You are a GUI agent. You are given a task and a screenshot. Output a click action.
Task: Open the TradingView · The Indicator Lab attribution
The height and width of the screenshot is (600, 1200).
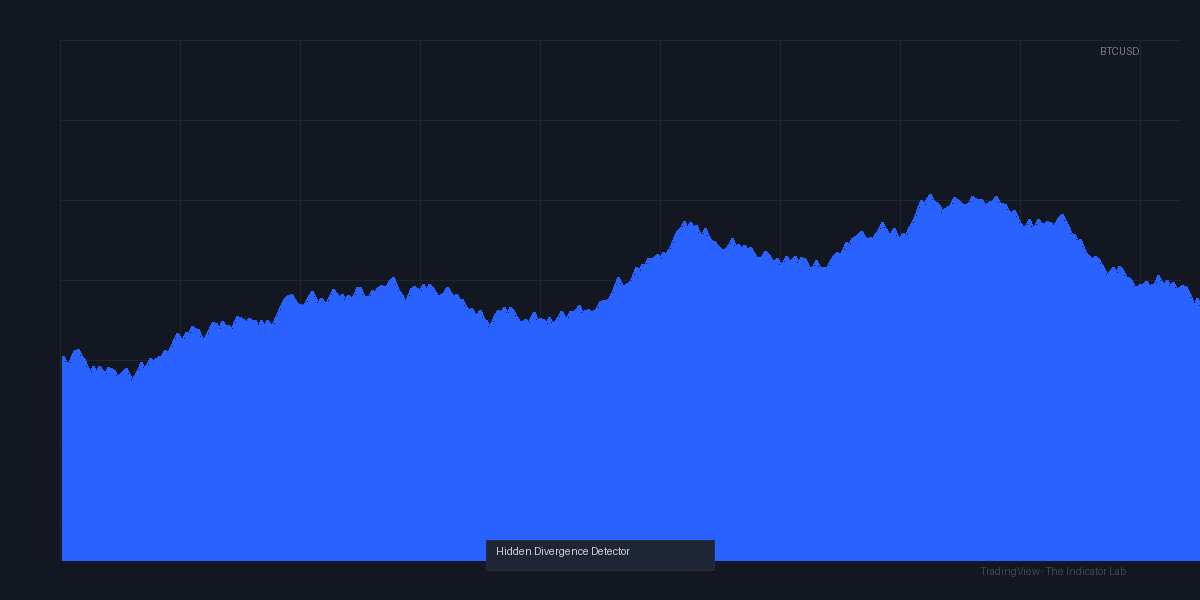coord(1053,571)
